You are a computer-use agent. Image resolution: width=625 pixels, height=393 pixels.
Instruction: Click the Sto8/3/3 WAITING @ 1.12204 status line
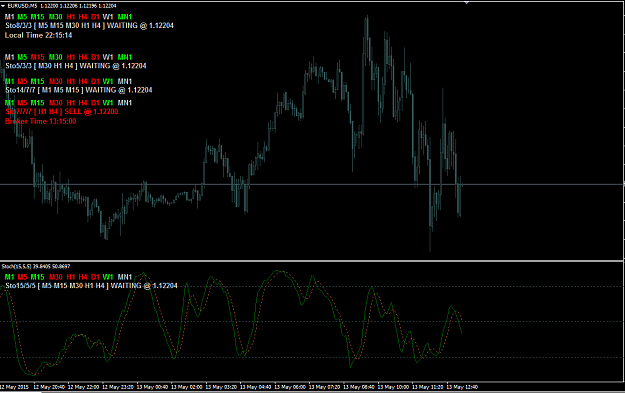(x=89, y=26)
